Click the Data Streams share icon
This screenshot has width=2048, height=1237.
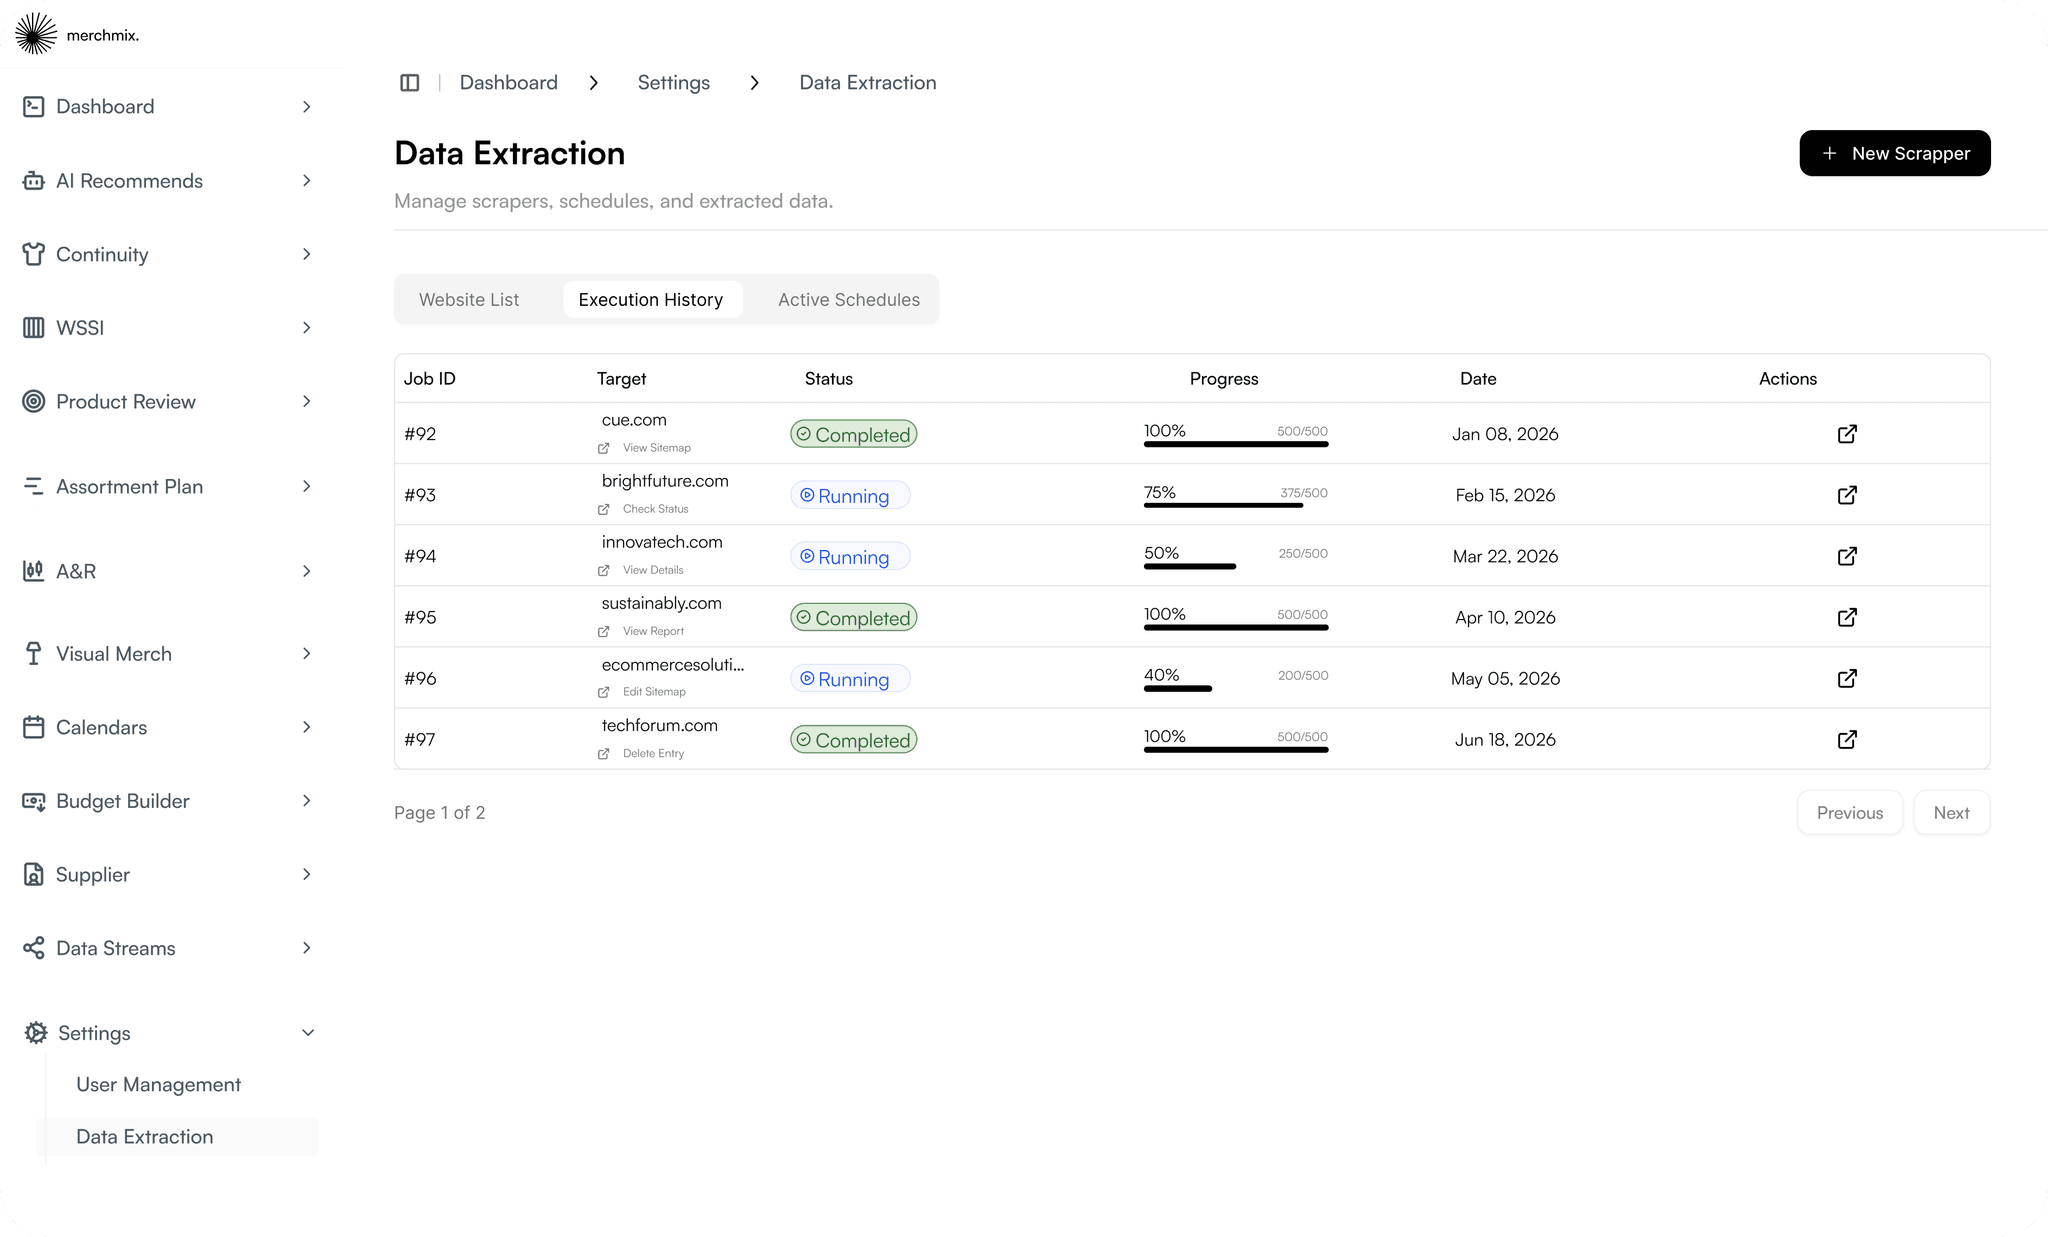tap(33, 948)
